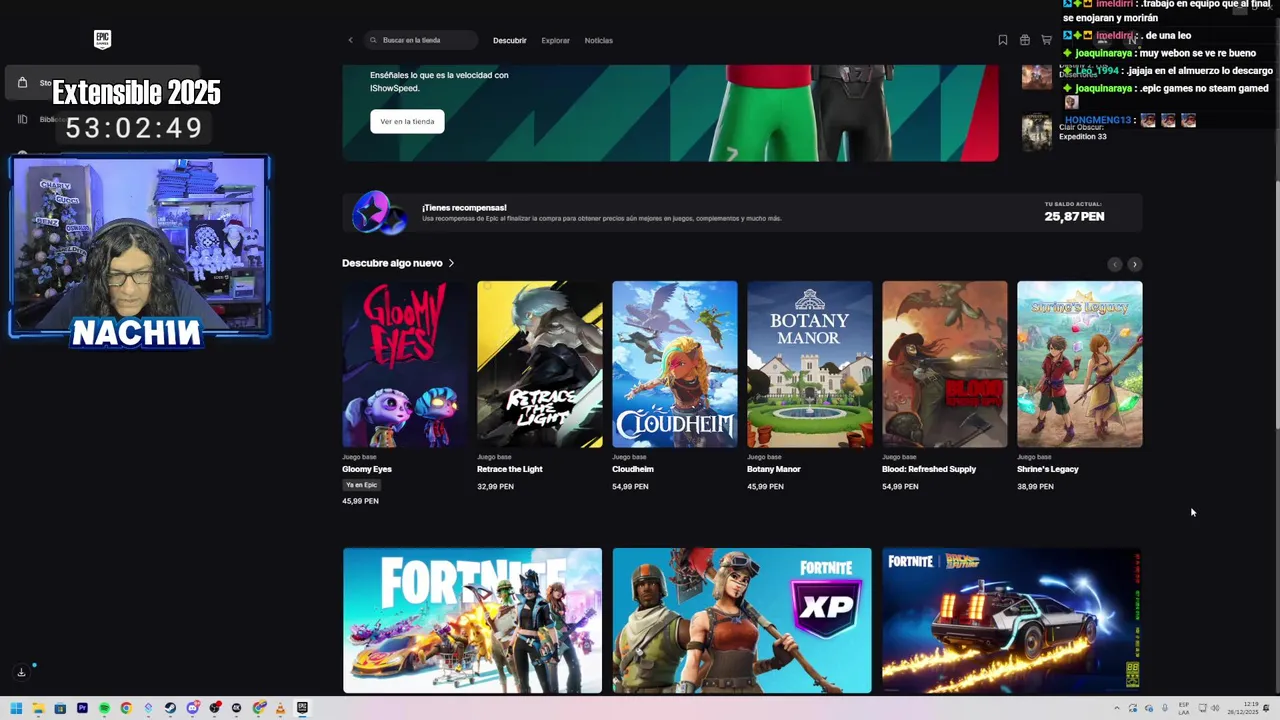Screen dimensions: 1280x720
Task: Open Google Chrome from the taskbar
Action: click(126, 708)
